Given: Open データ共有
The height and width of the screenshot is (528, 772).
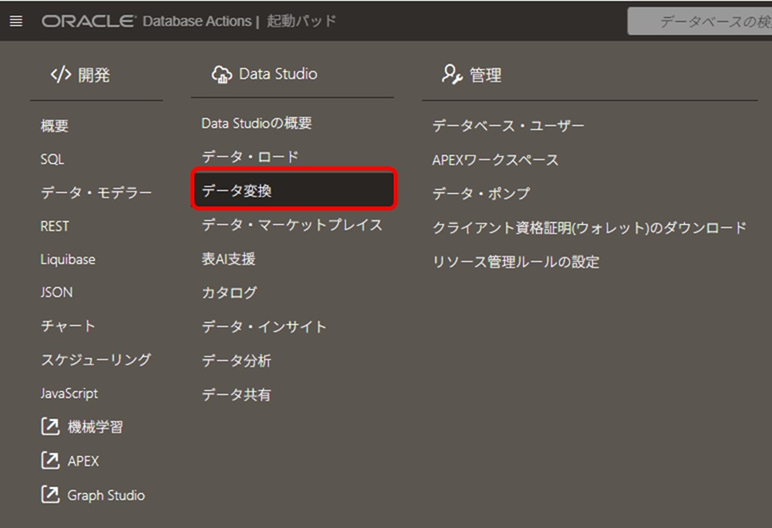Looking at the screenshot, I should (236, 394).
